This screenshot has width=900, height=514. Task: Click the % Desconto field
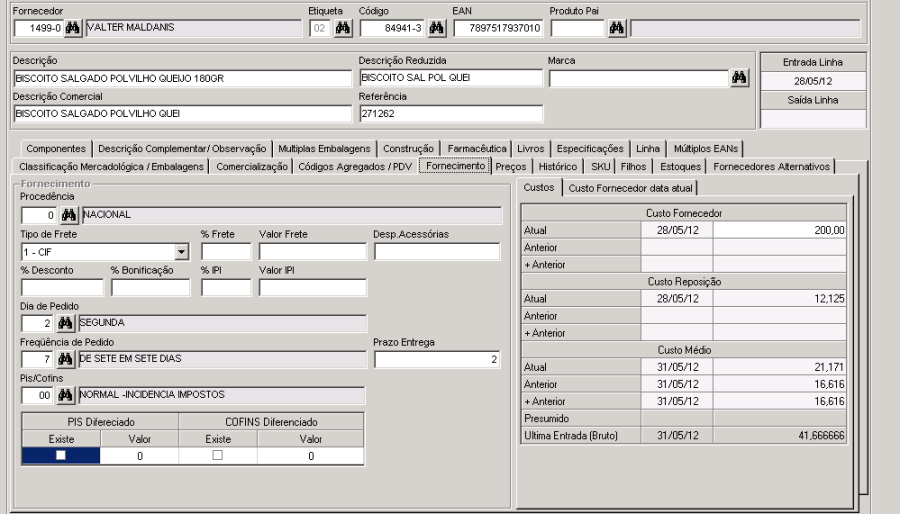[x=62, y=287]
